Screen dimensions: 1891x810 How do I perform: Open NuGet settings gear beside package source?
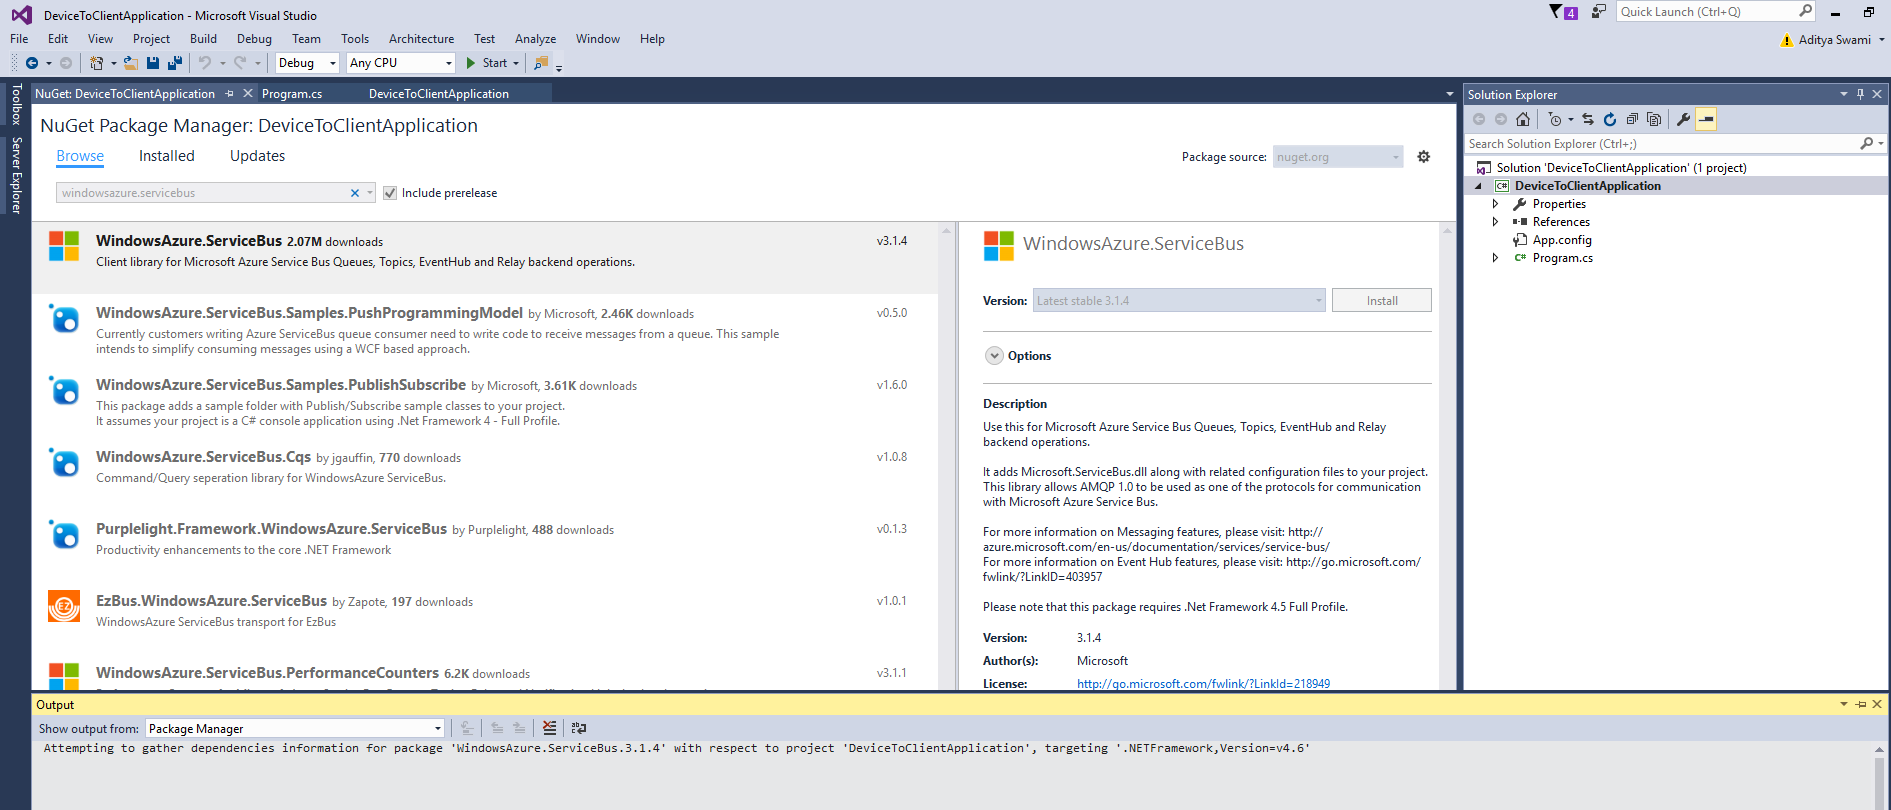(1424, 157)
